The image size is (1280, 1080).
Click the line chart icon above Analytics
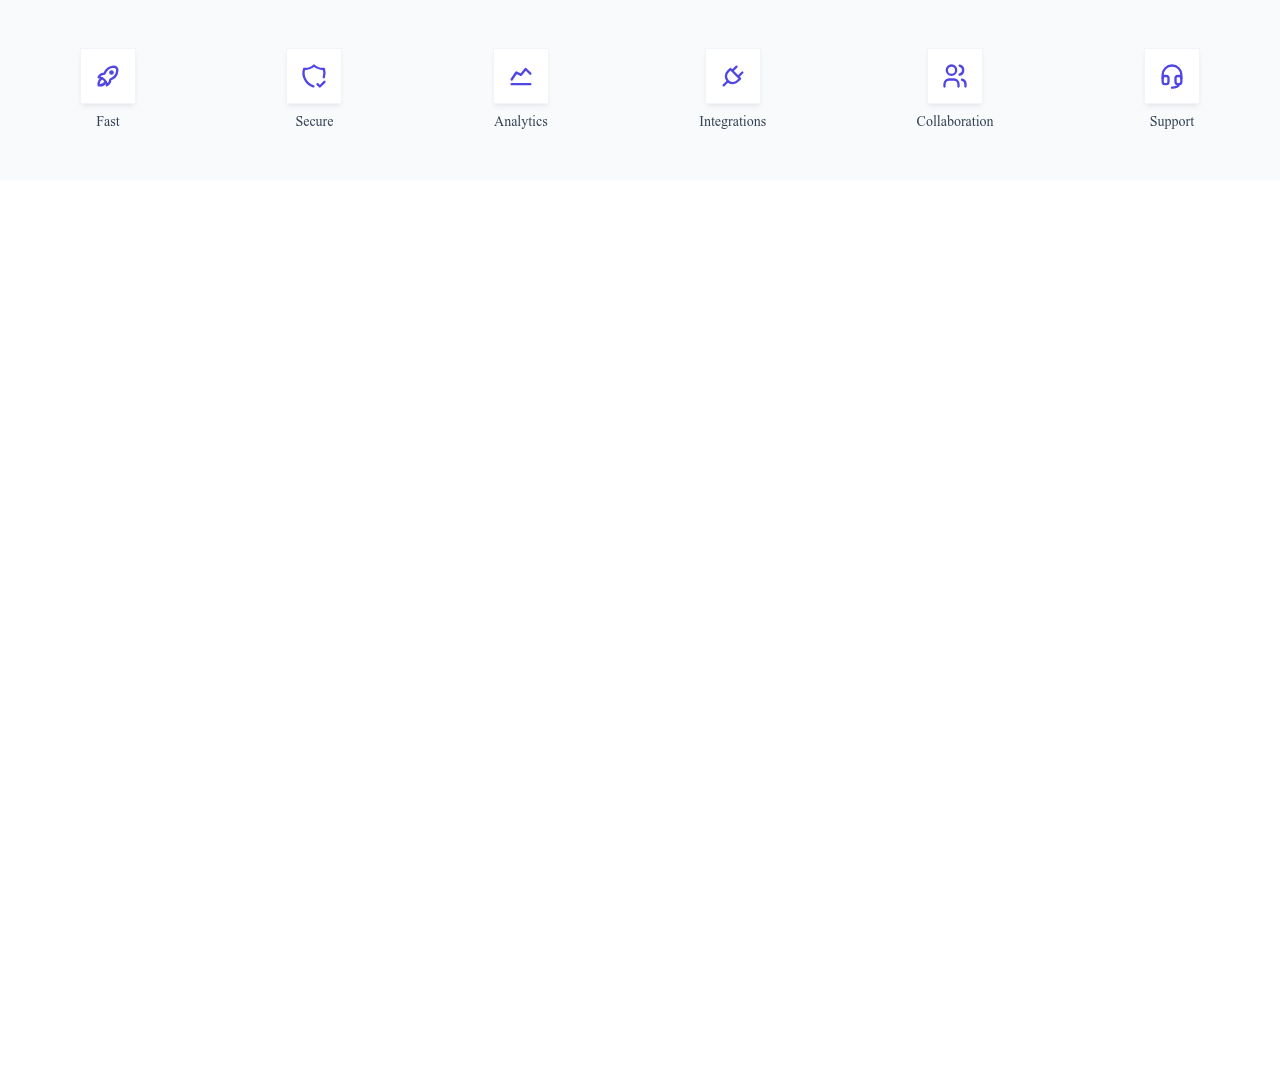click(521, 76)
